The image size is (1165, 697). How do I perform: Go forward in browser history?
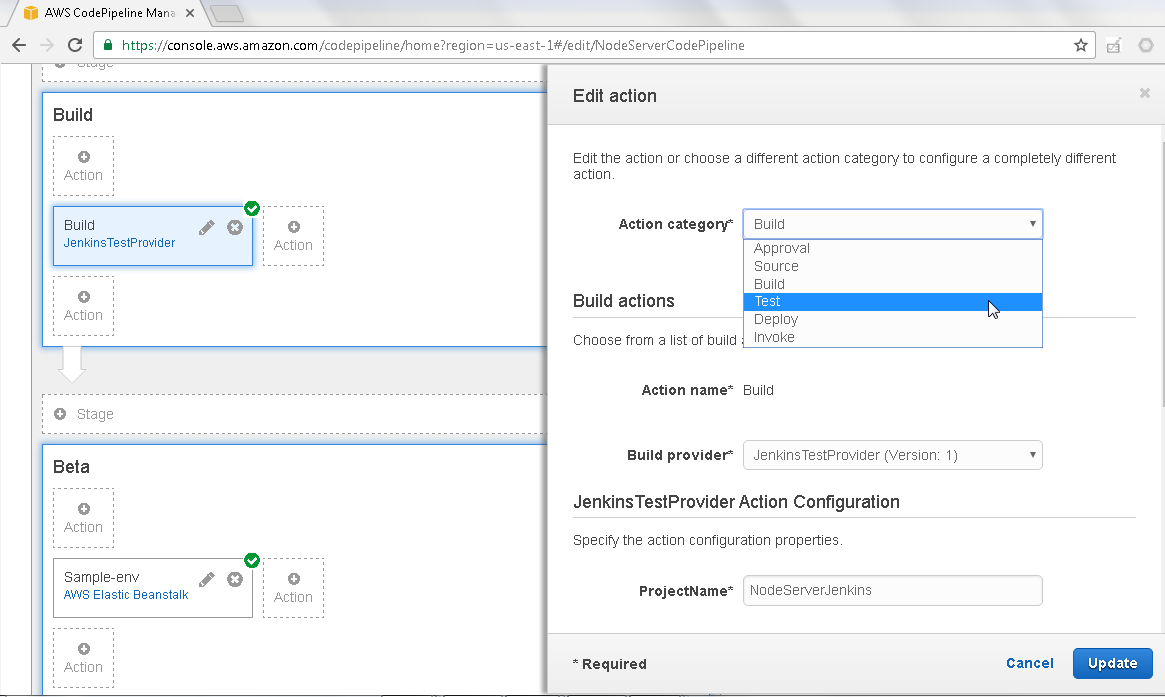[x=47, y=45]
